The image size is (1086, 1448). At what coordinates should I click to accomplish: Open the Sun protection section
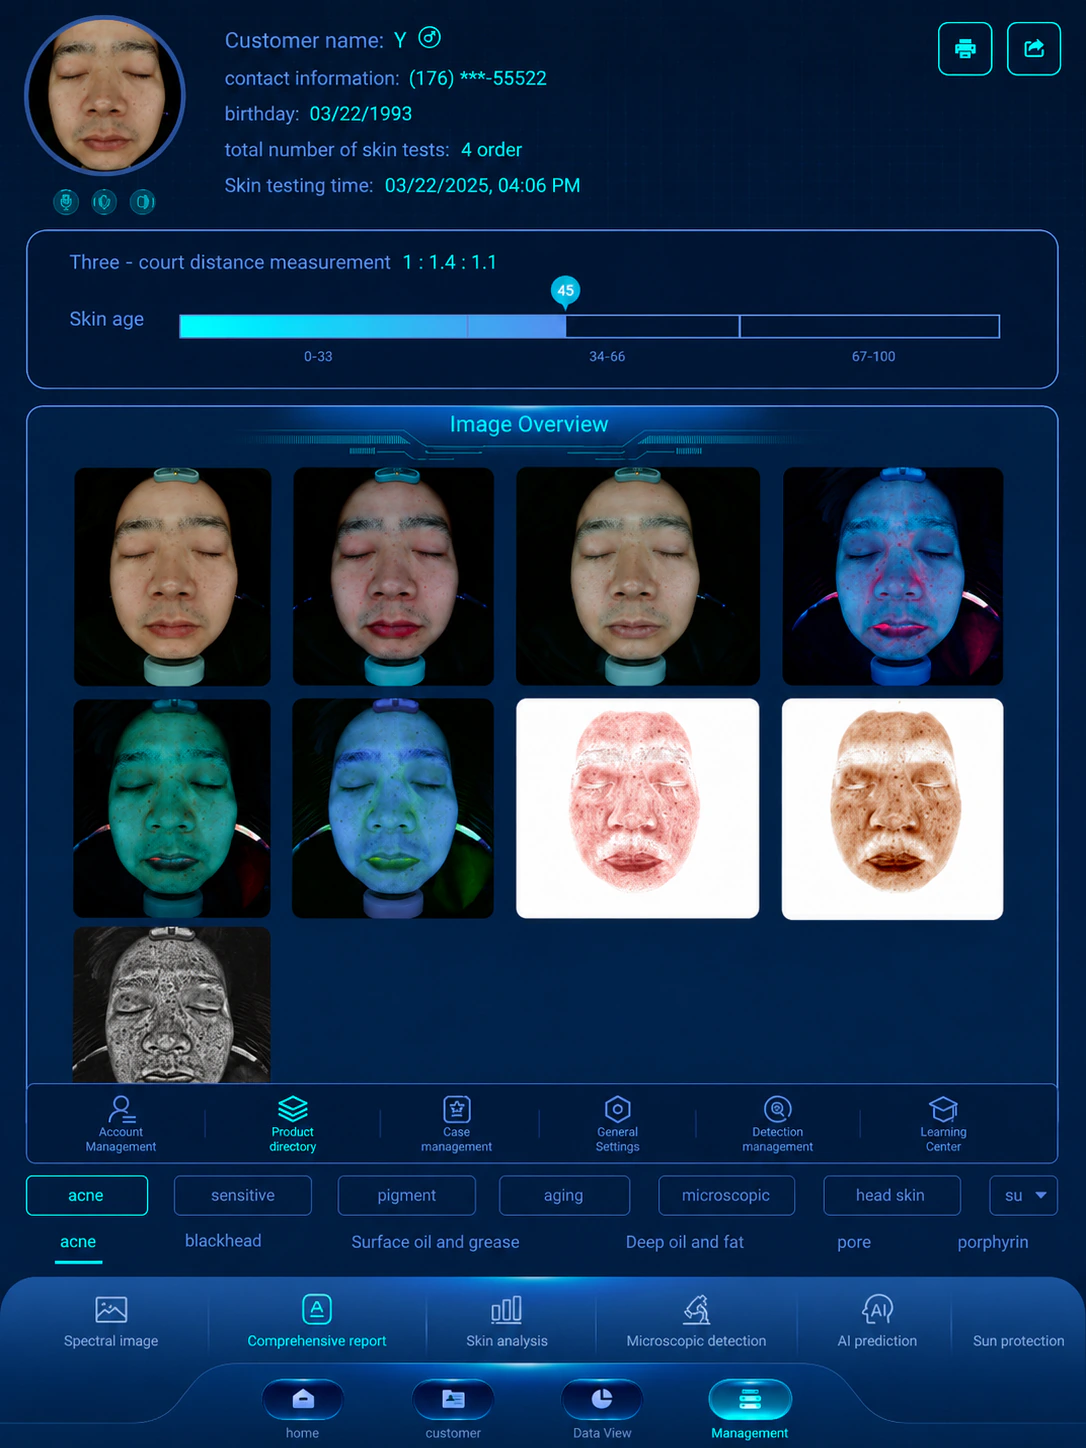pyautogui.click(x=1018, y=1340)
